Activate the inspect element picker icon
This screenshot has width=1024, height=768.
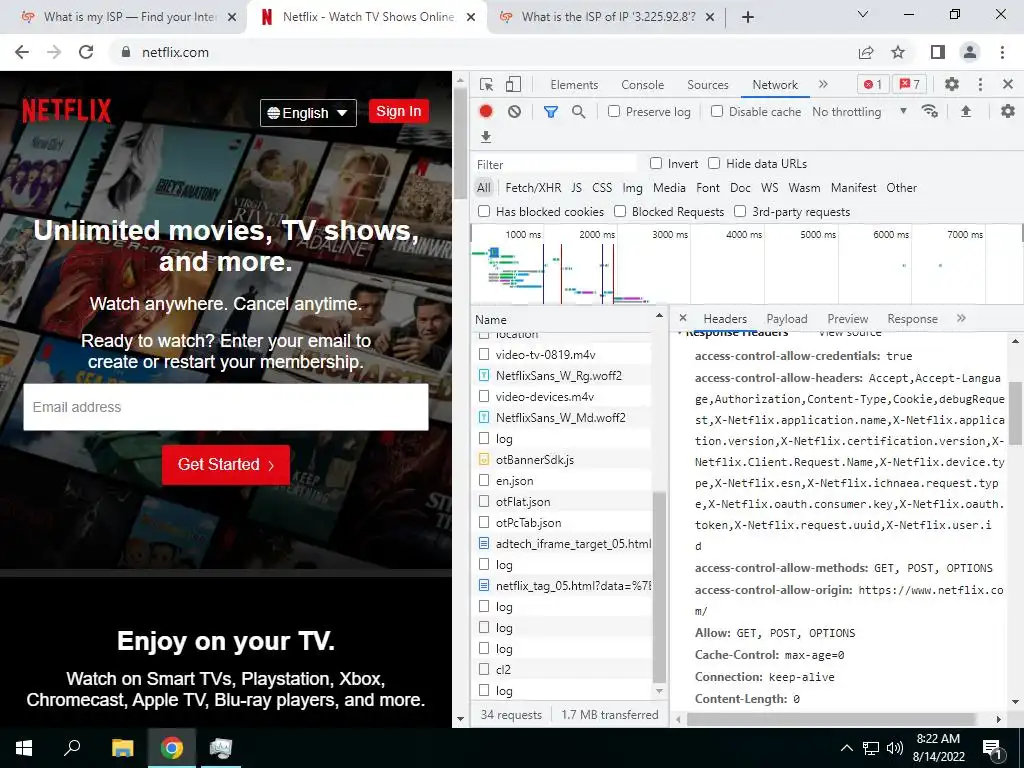(x=486, y=84)
